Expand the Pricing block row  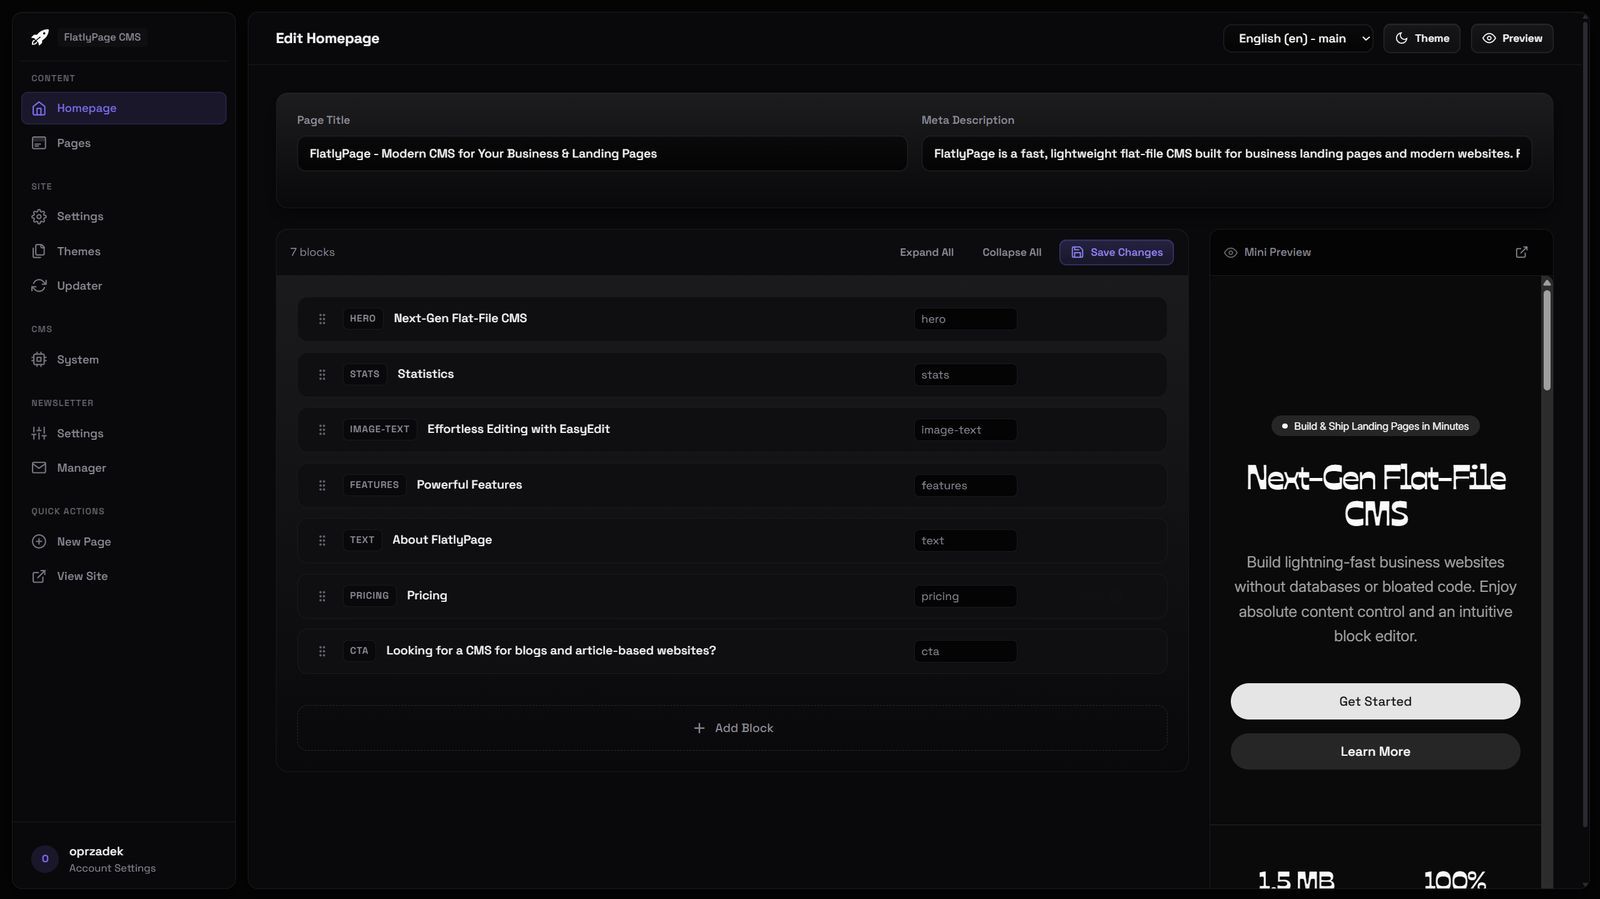732,596
